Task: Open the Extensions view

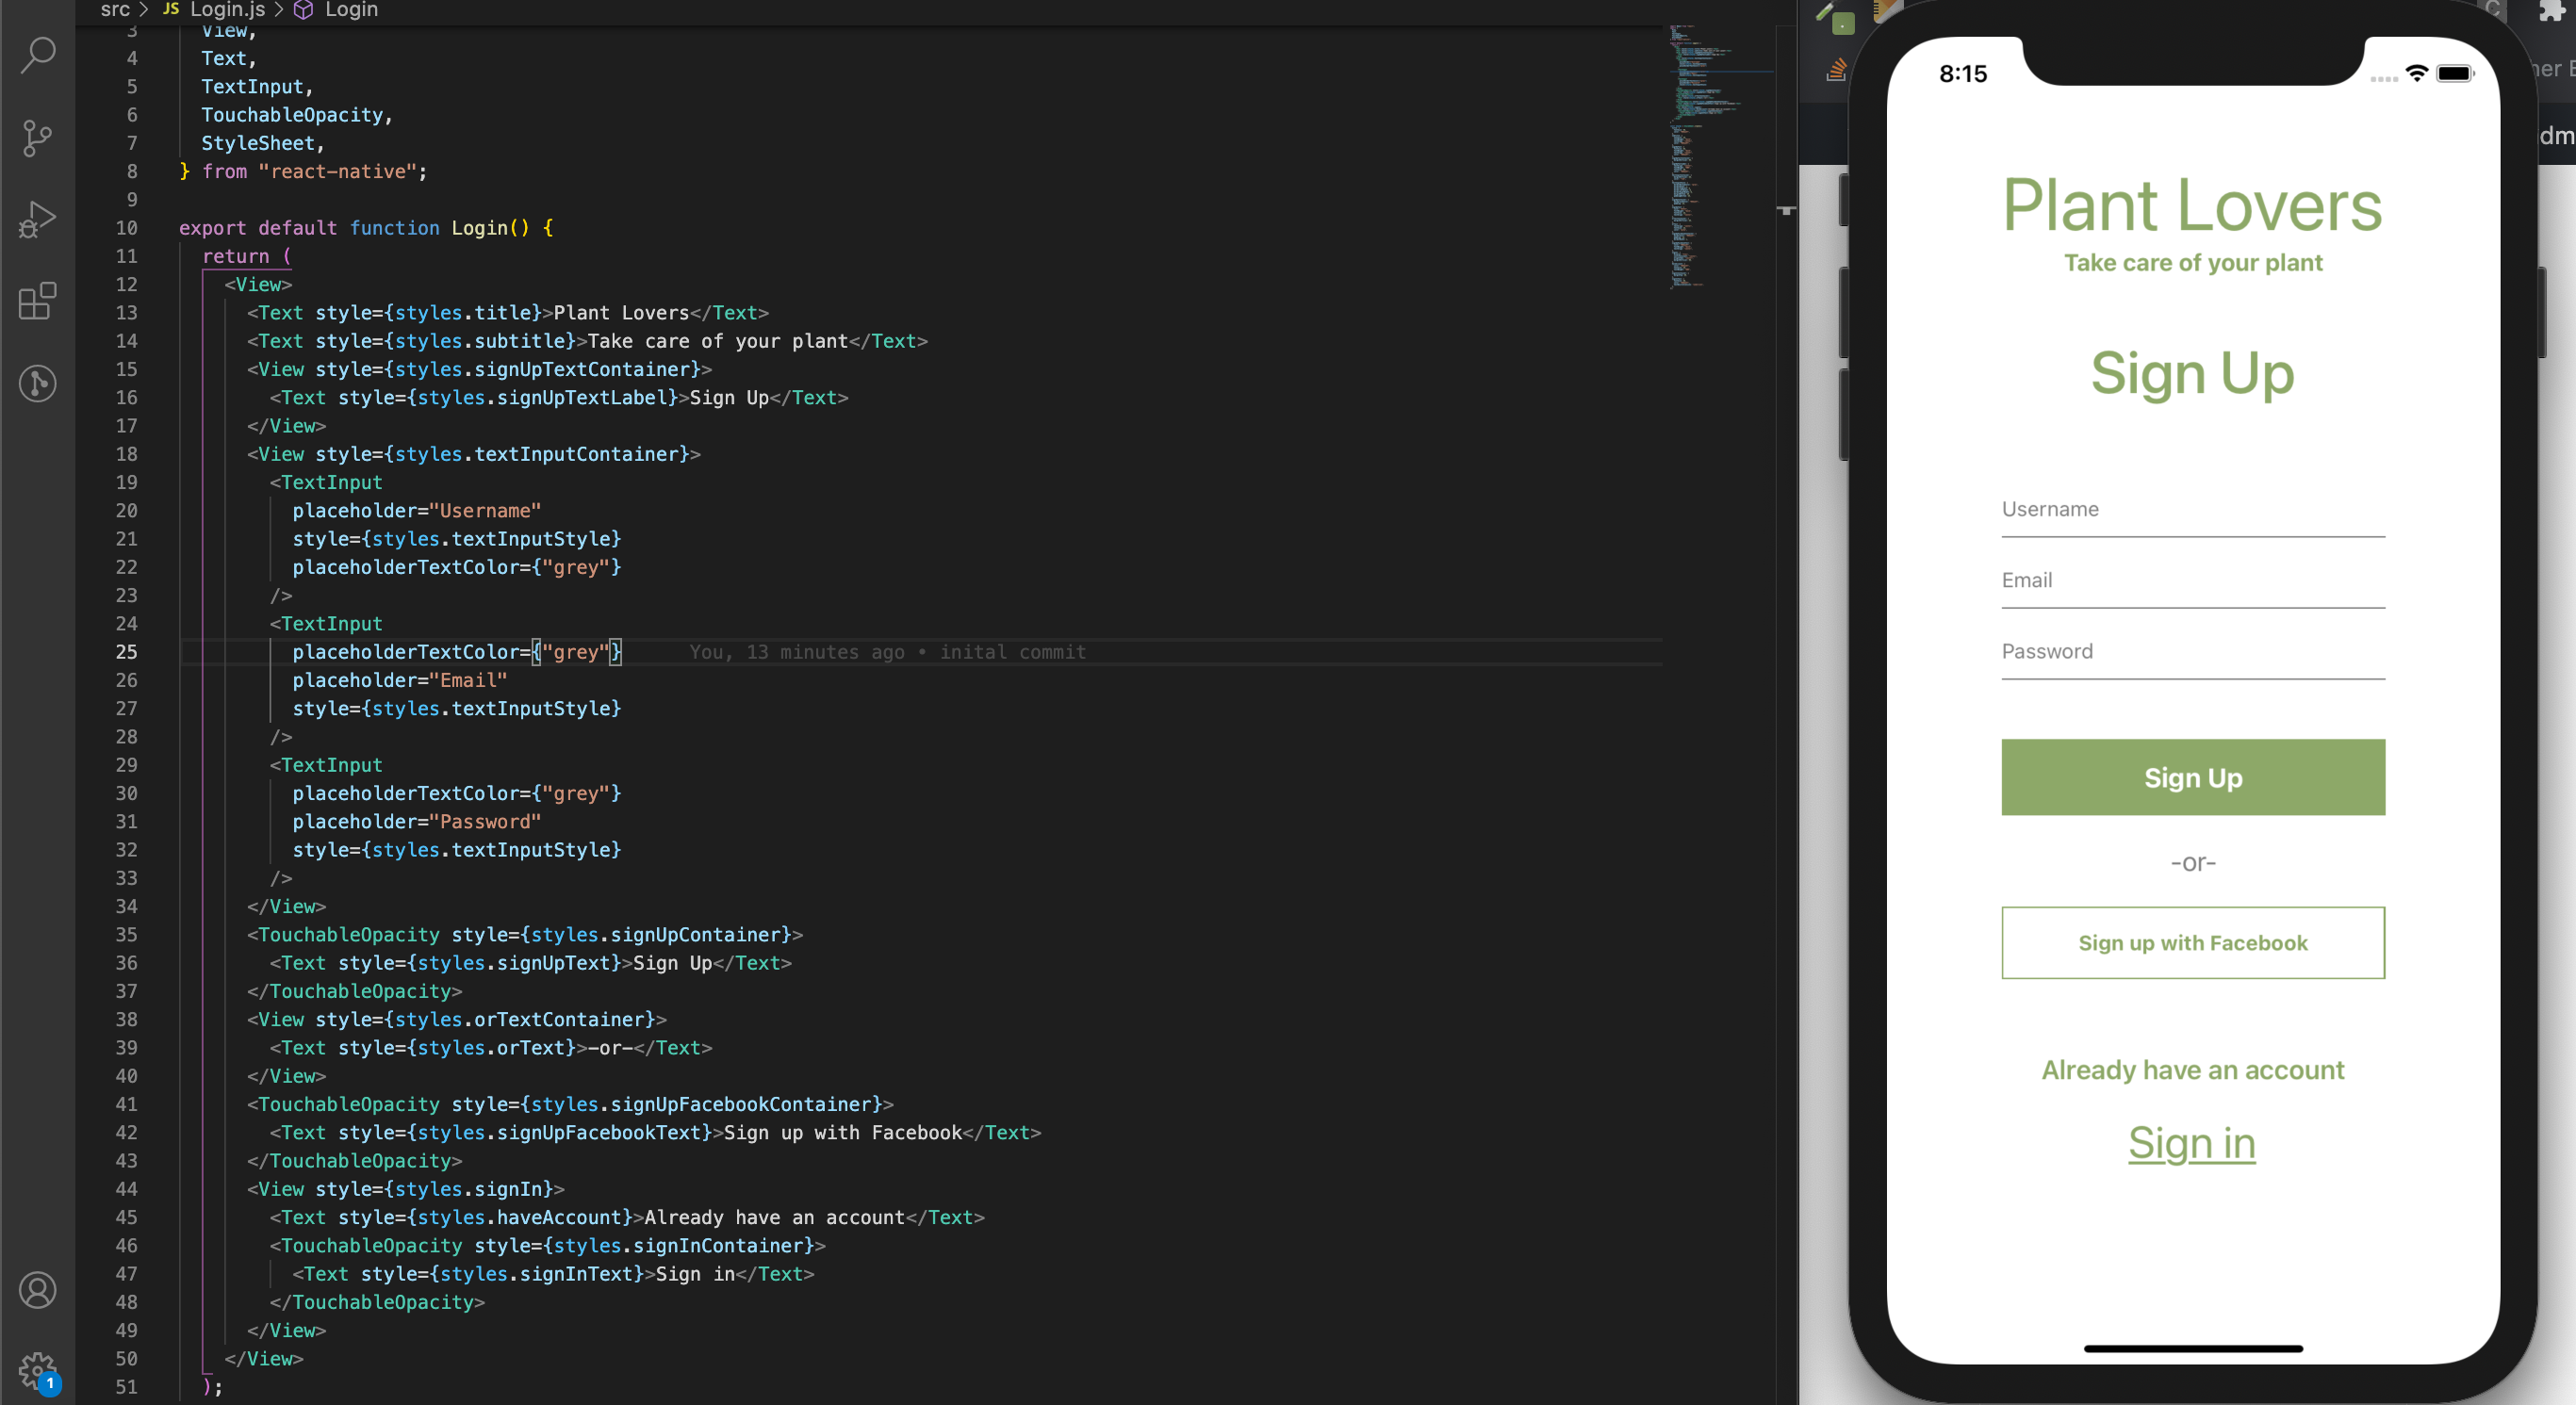Action: (x=37, y=302)
